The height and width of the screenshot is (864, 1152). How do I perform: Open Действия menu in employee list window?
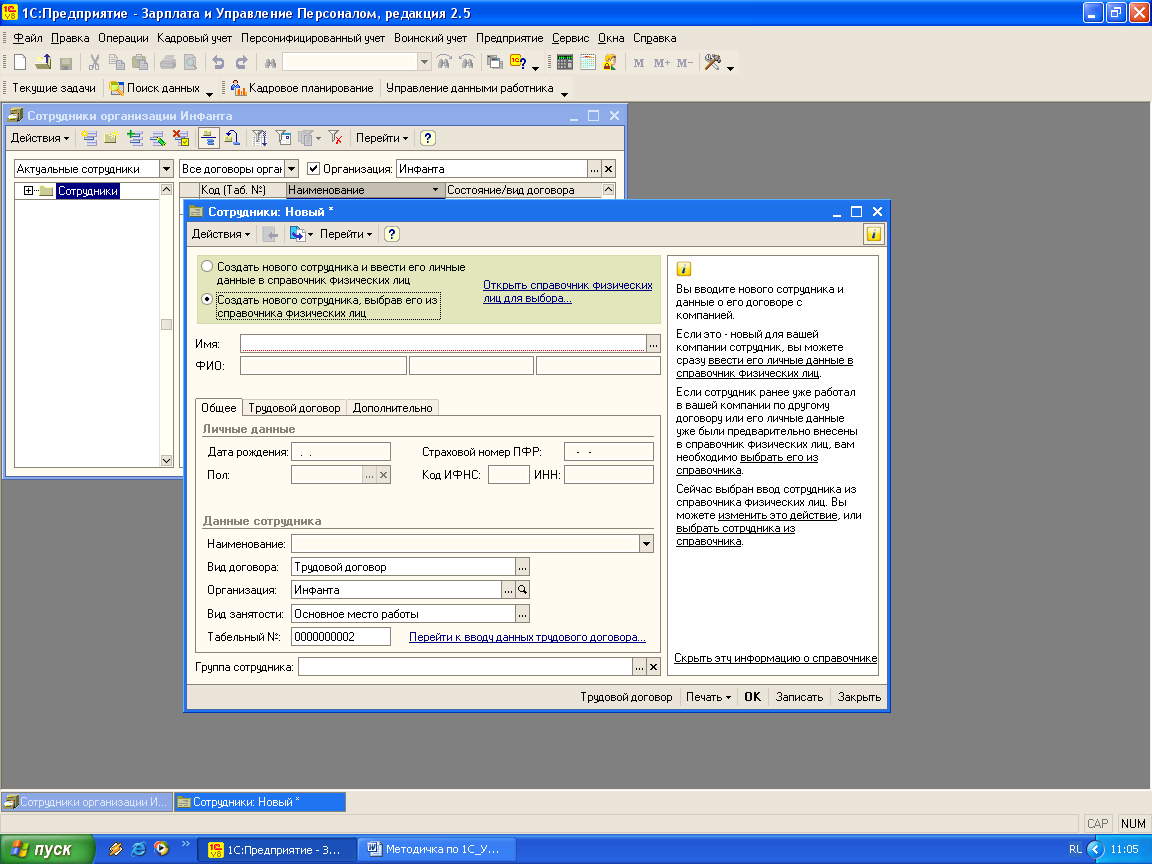tap(40, 137)
